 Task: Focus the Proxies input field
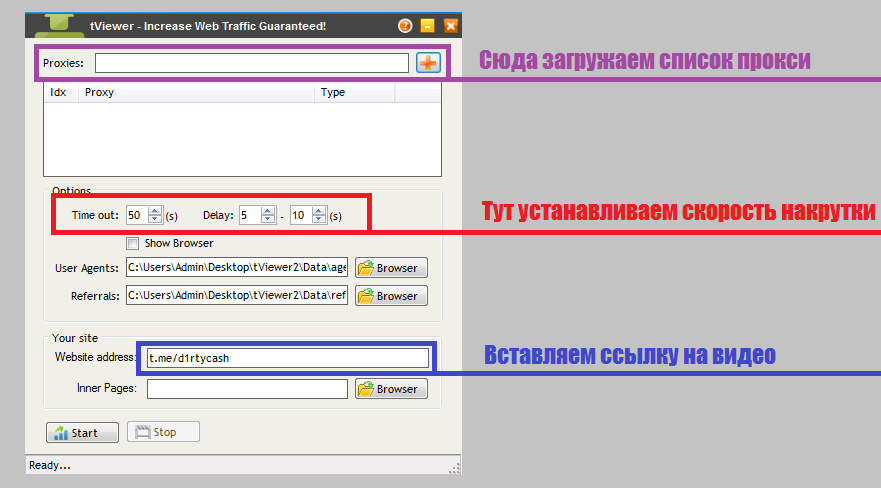pyautogui.click(x=251, y=63)
